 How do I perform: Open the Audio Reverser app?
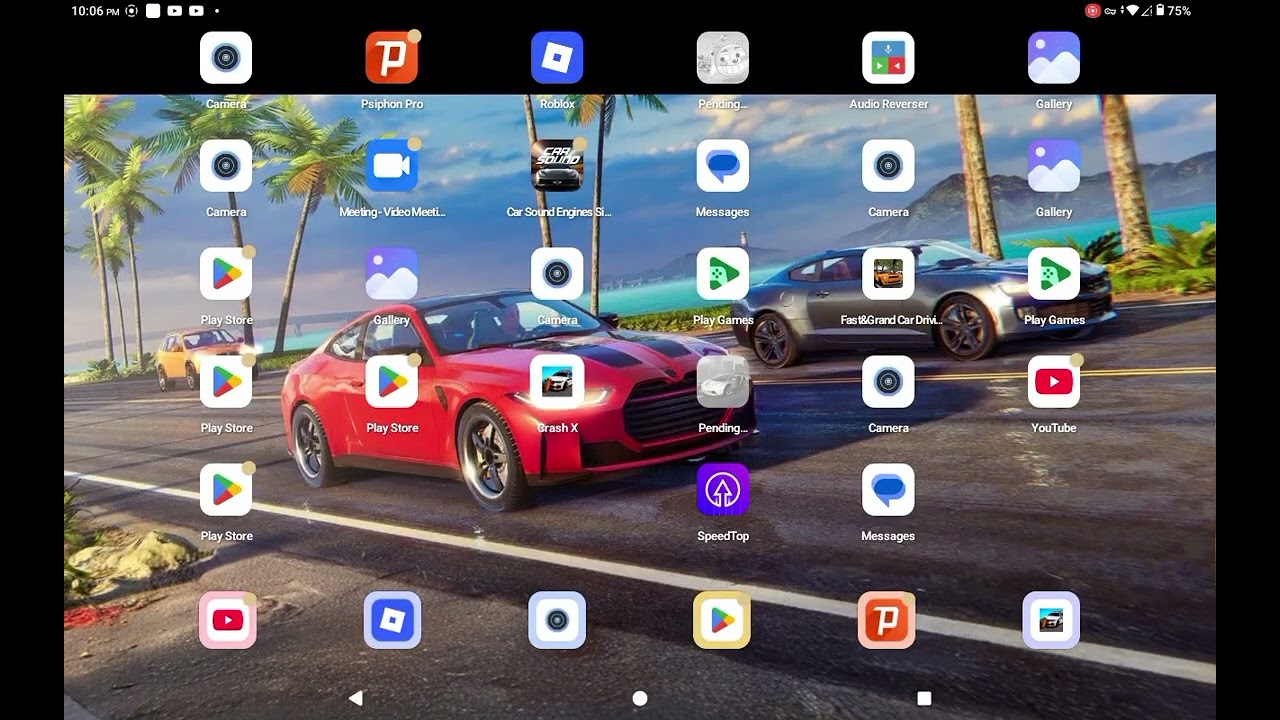pyautogui.click(x=888, y=58)
